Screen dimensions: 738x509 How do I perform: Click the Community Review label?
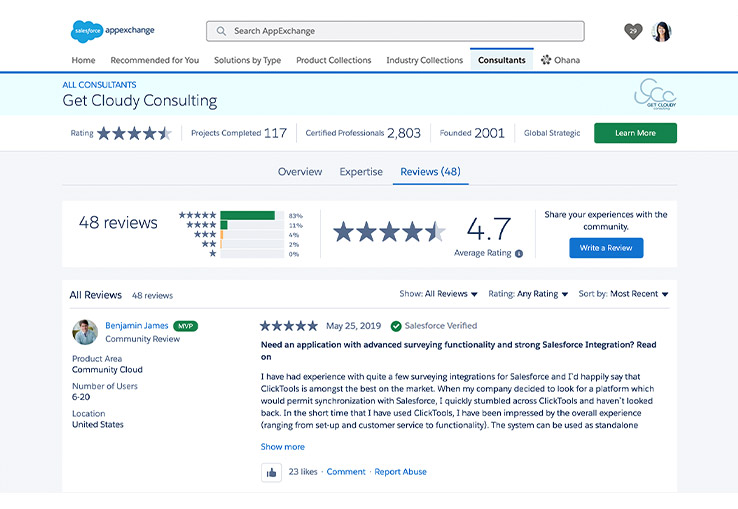(x=143, y=339)
